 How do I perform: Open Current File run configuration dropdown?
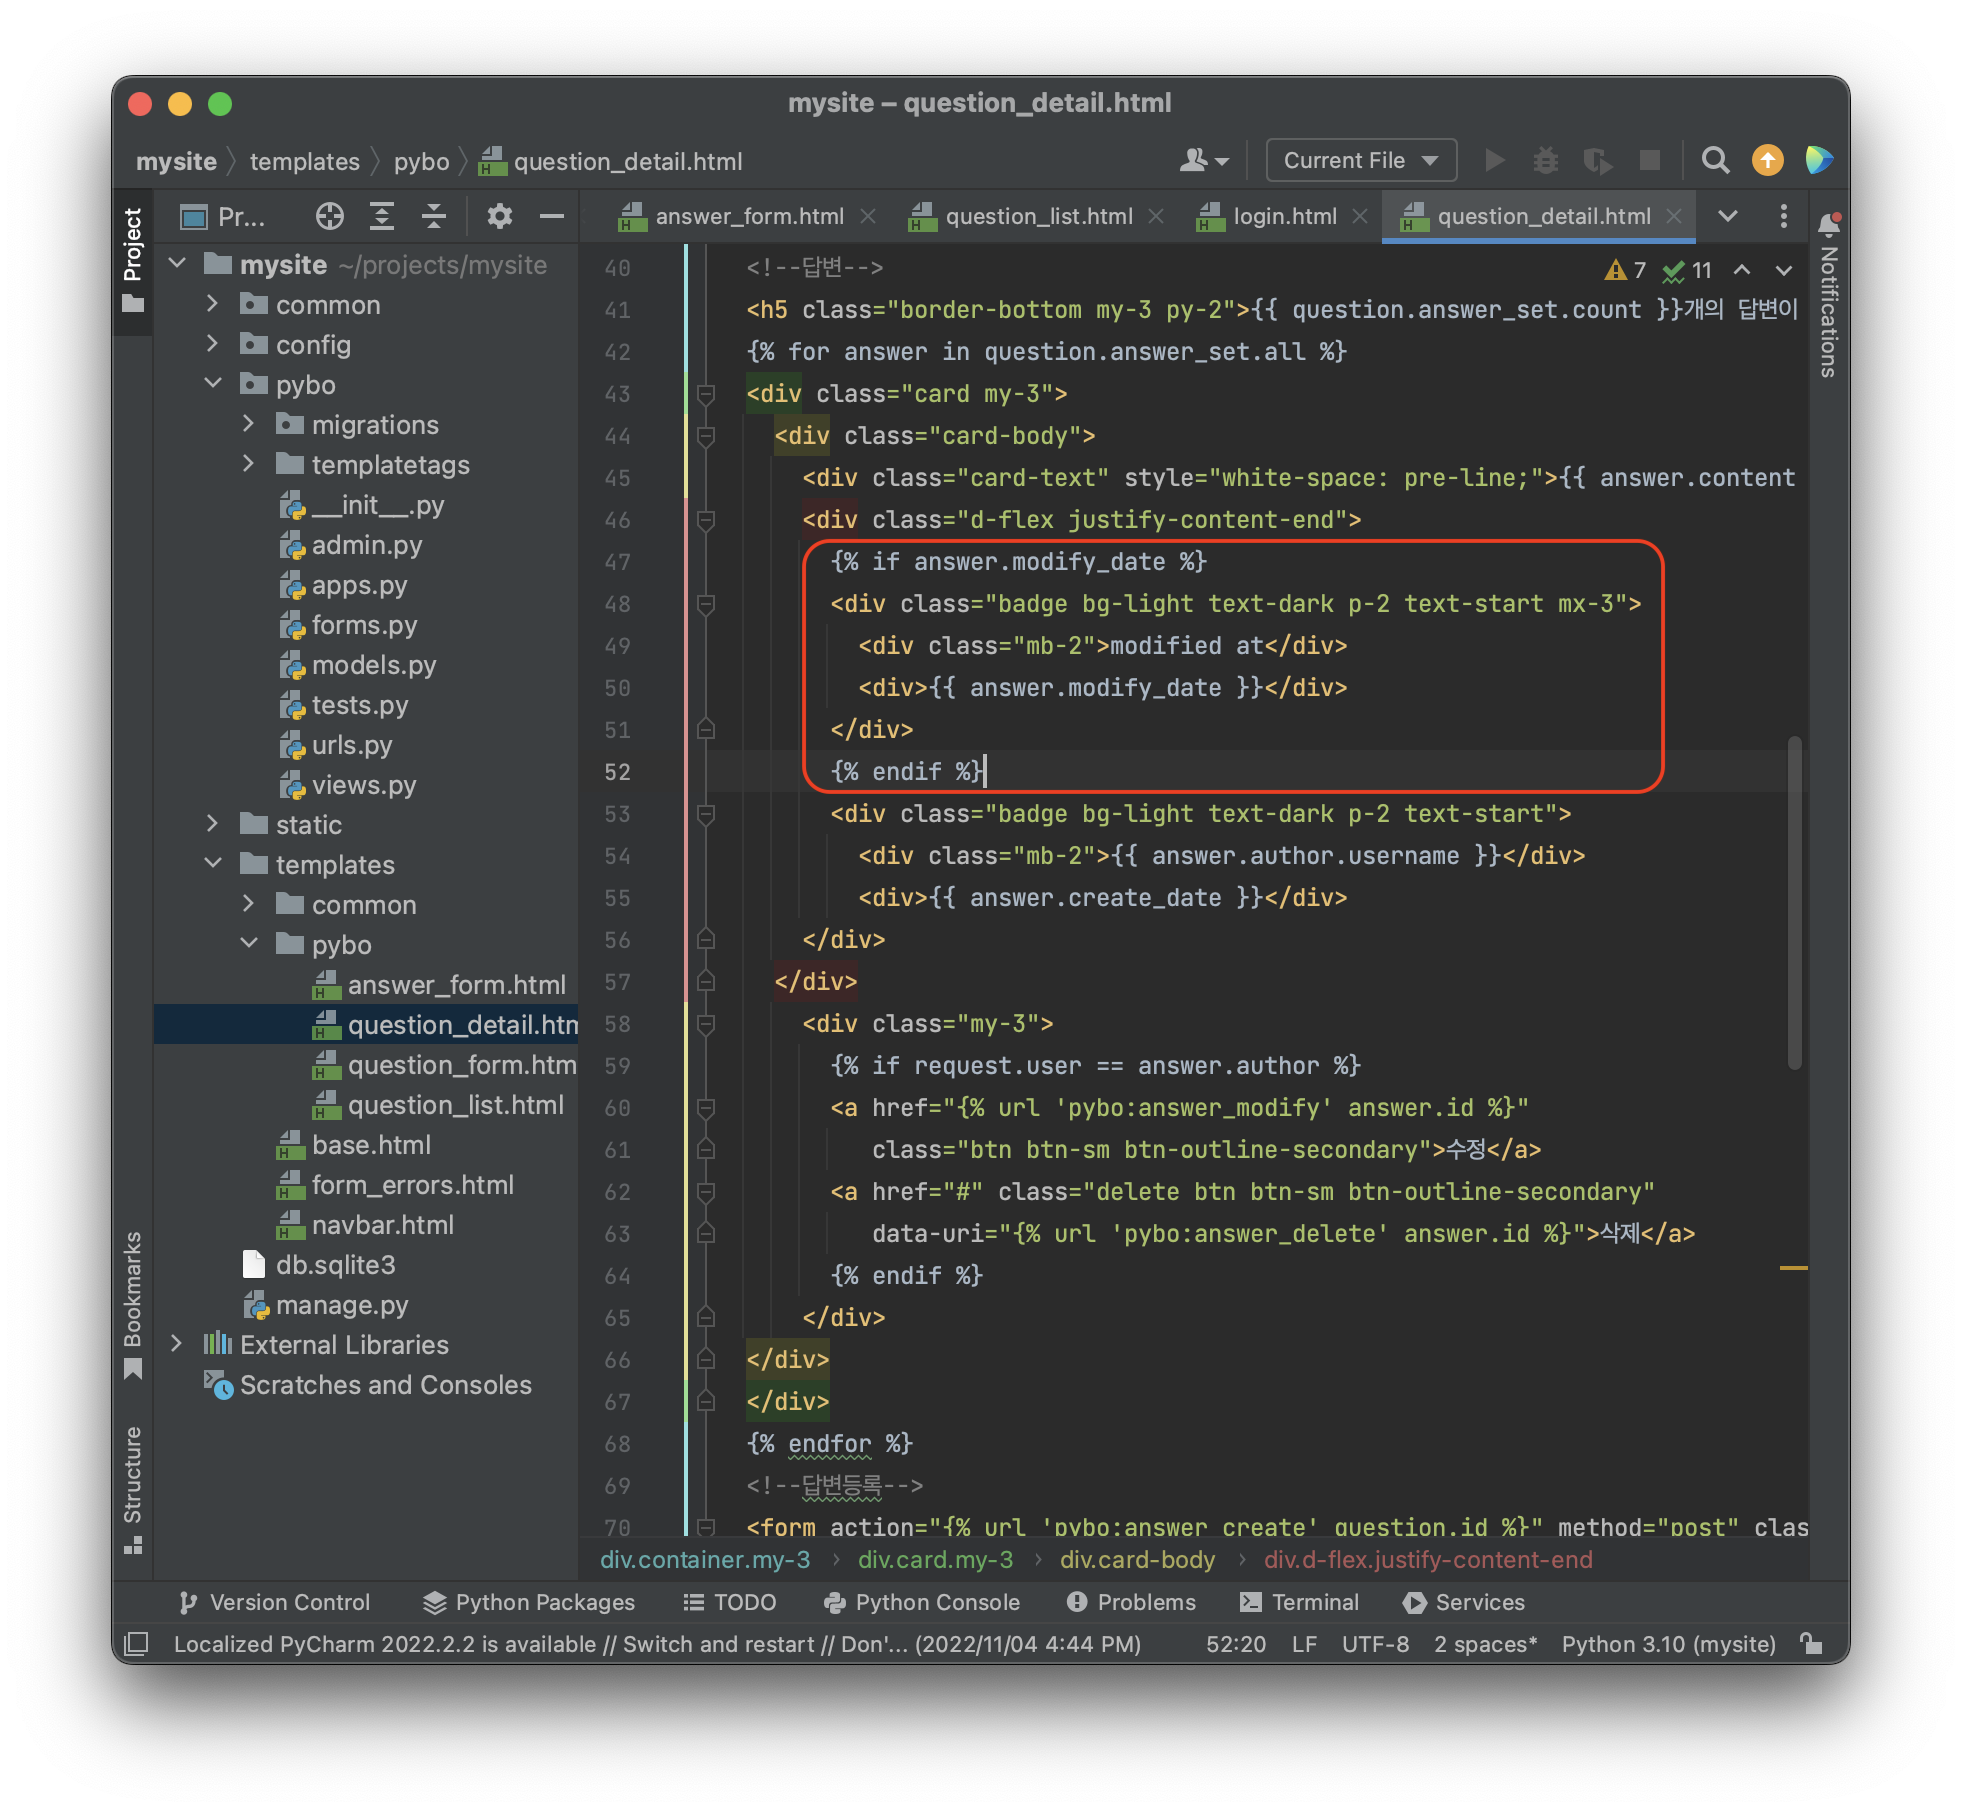1360,160
